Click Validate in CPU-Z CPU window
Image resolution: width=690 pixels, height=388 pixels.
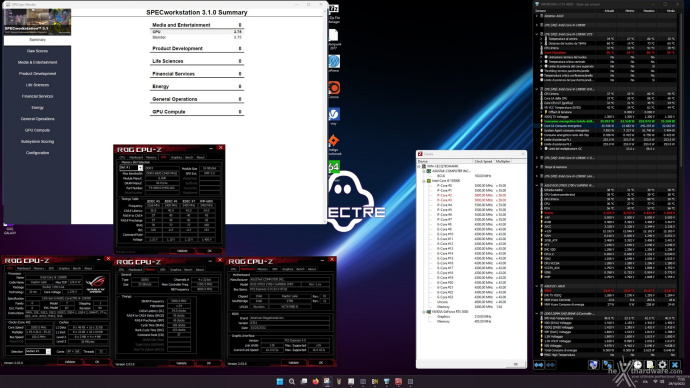(x=70, y=362)
